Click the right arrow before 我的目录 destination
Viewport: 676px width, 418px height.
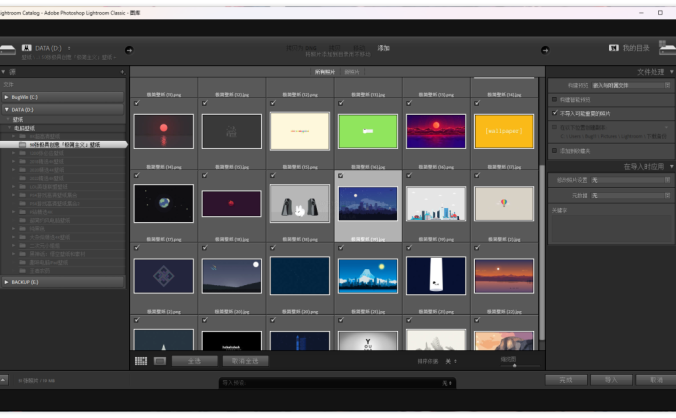click(x=544, y=49)
